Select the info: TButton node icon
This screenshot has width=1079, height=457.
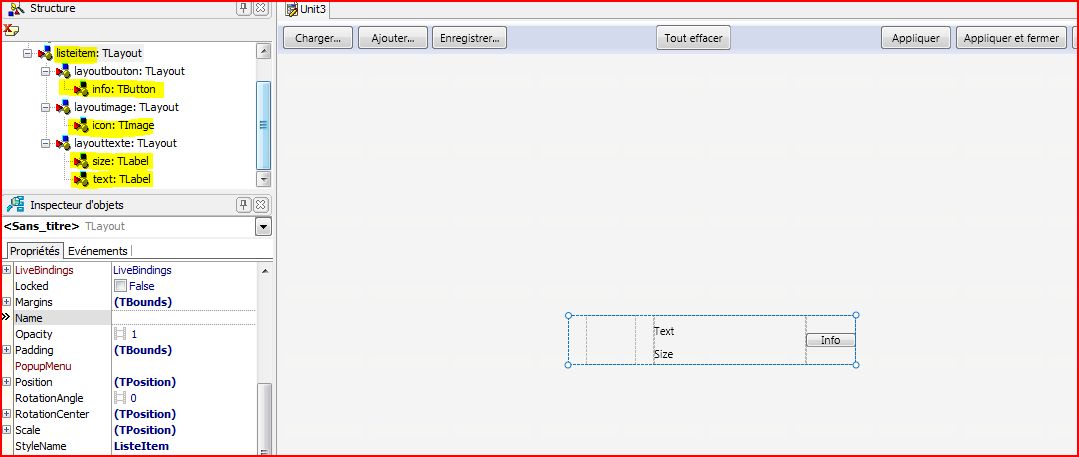click(x=81, y=89)
